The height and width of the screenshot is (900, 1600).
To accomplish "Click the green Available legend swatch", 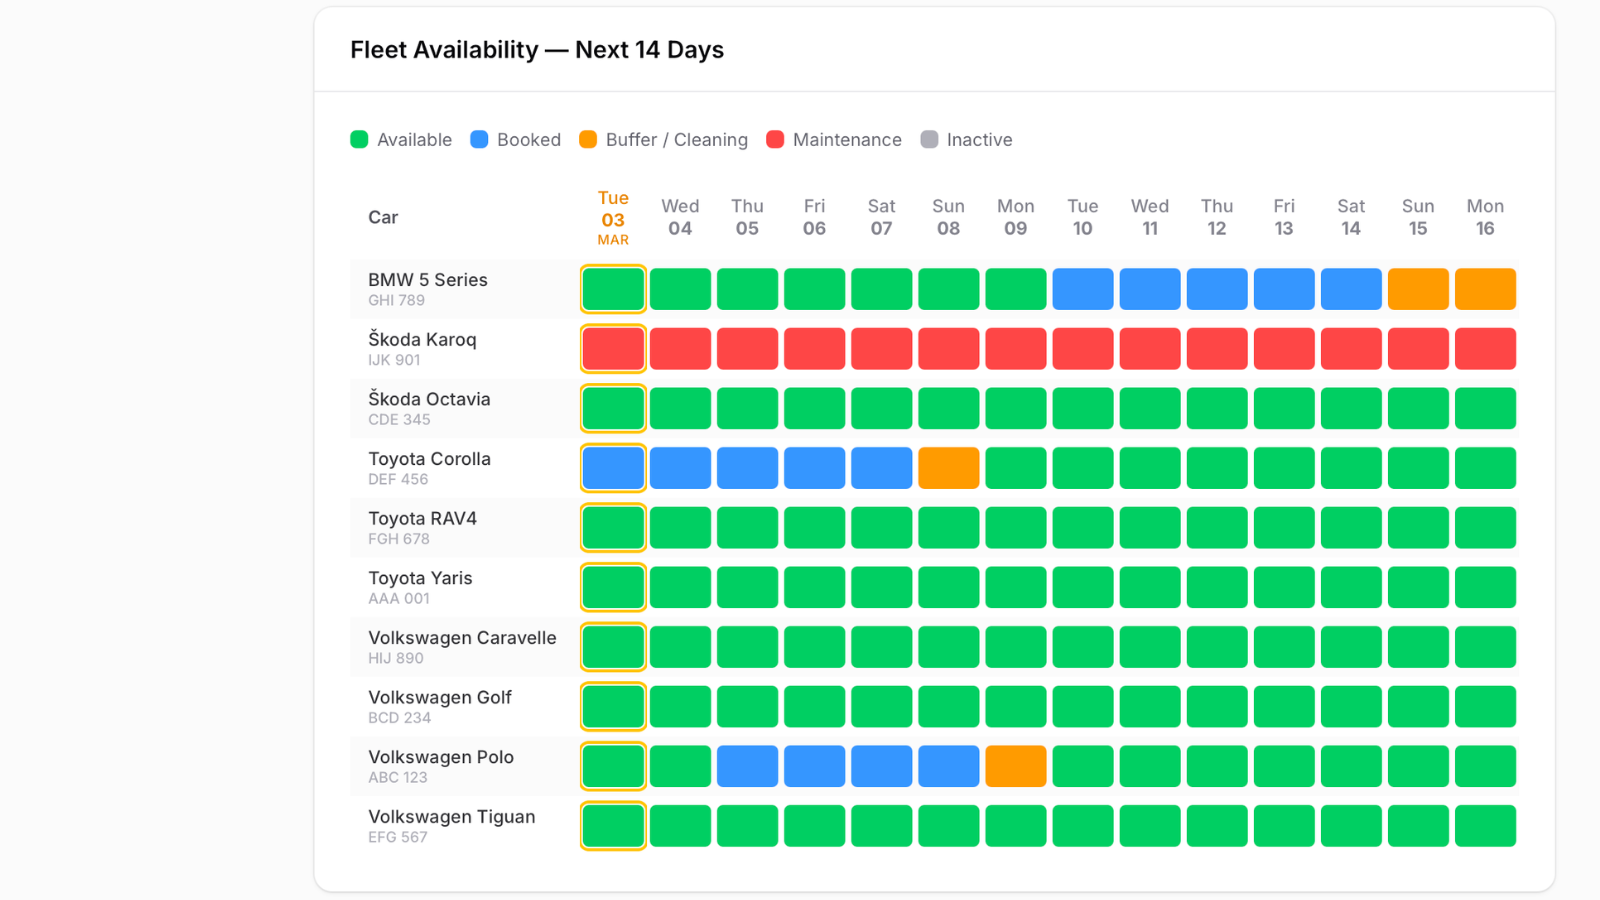I will click(x=359, y=140).
